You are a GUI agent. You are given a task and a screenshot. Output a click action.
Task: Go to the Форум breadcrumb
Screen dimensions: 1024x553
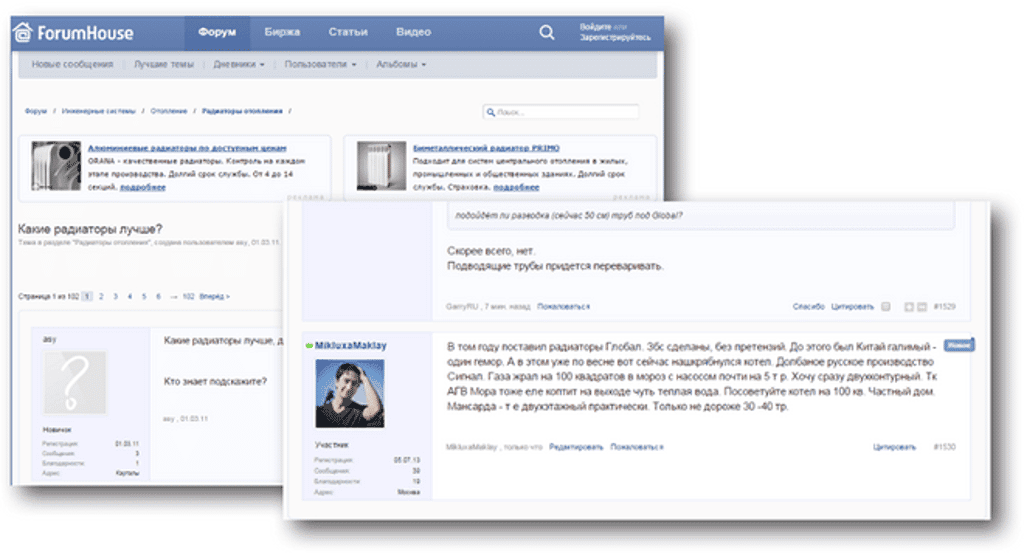coord(36,112)
